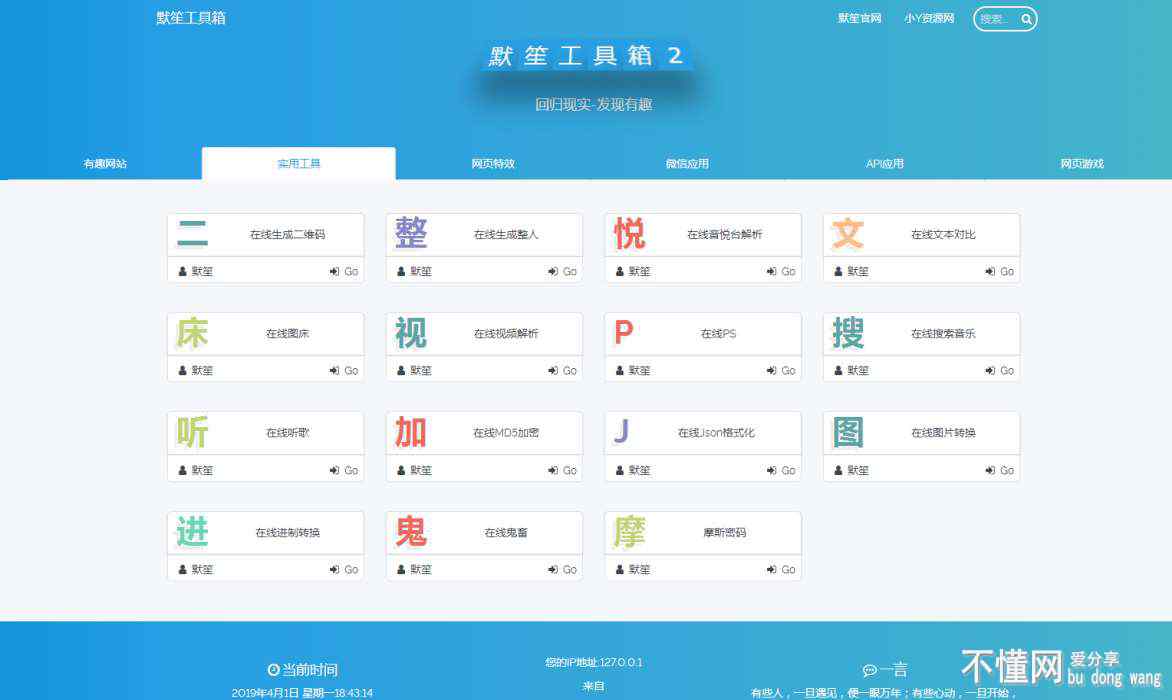
Task: Open the API应用 tab
Action: [x=885, y=164]
